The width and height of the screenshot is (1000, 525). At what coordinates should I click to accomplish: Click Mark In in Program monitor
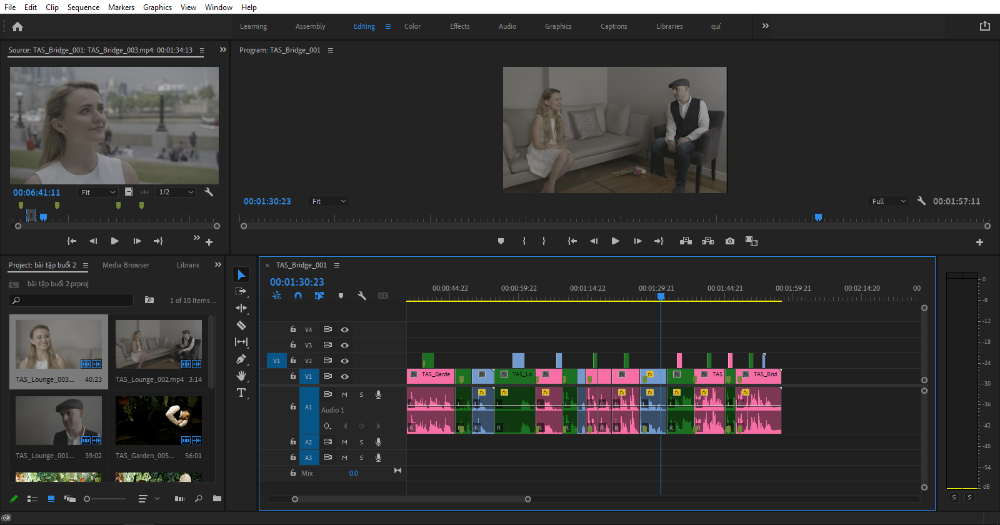tap(524, 241)
